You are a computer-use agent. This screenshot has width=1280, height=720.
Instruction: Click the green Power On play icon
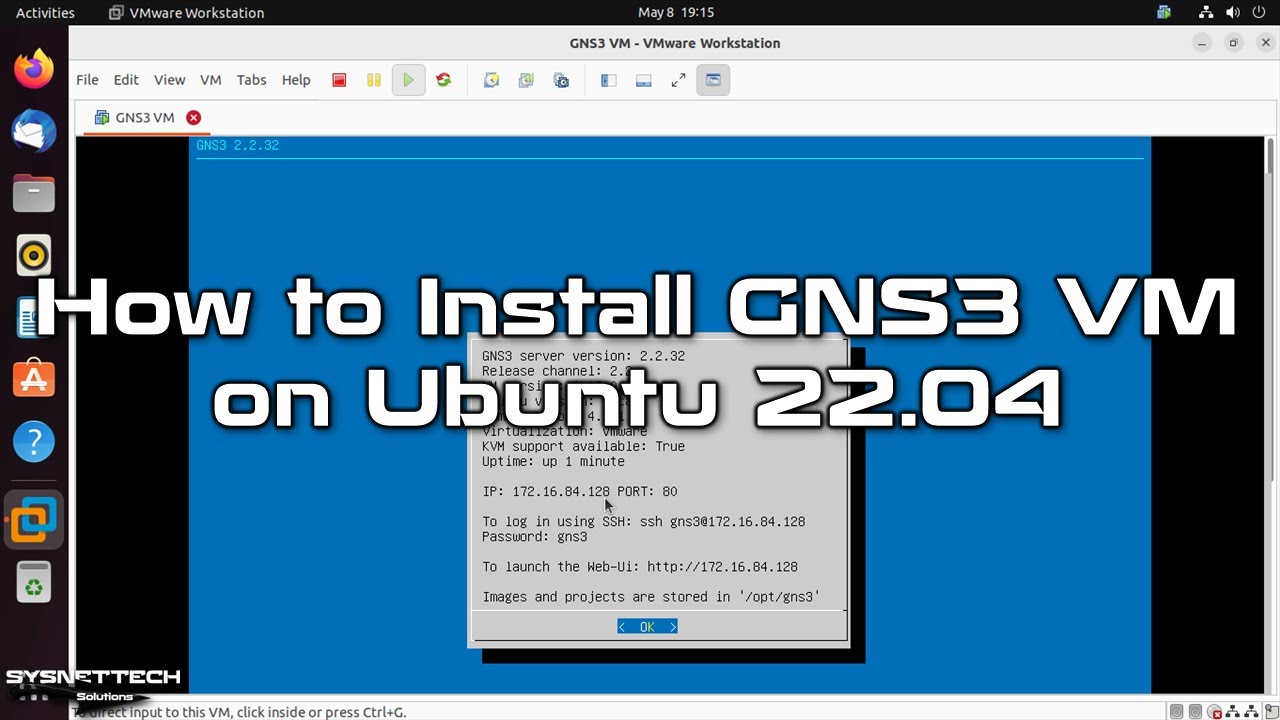tap(408, 80)
